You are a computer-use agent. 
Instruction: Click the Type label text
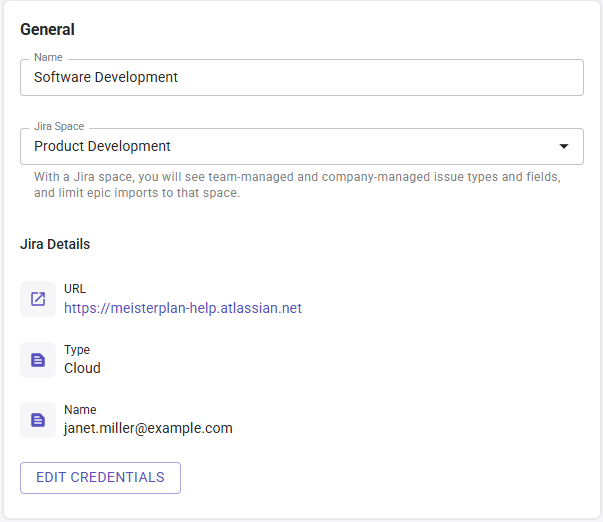click(77, 350)
